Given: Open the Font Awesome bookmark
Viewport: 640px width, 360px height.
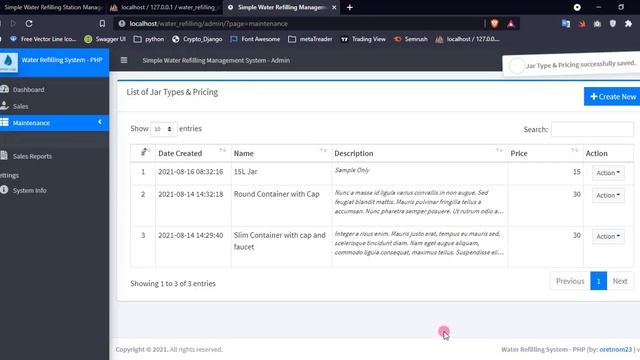Looking at the screenshot, I should (x=255, y=39).
